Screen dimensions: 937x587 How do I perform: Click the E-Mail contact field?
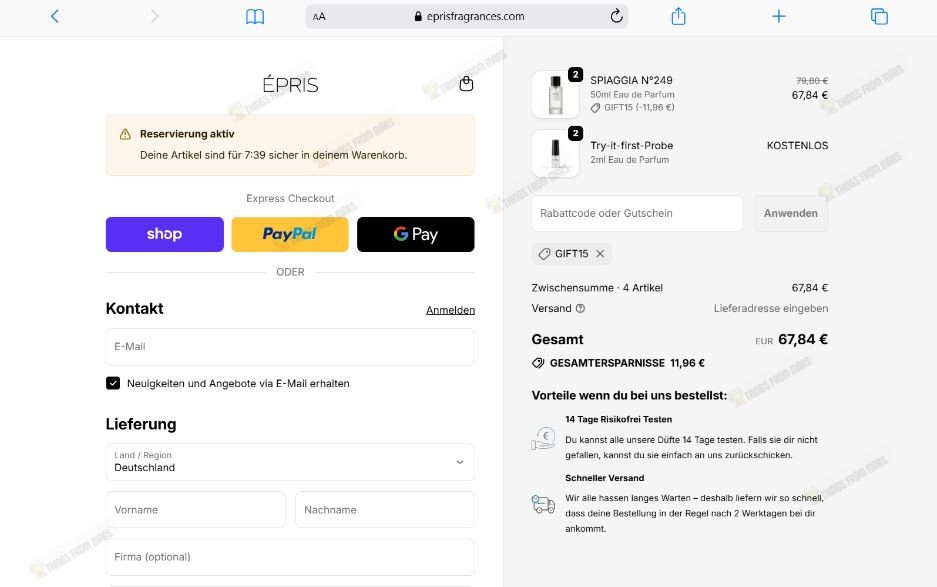(x=290, y=347)
